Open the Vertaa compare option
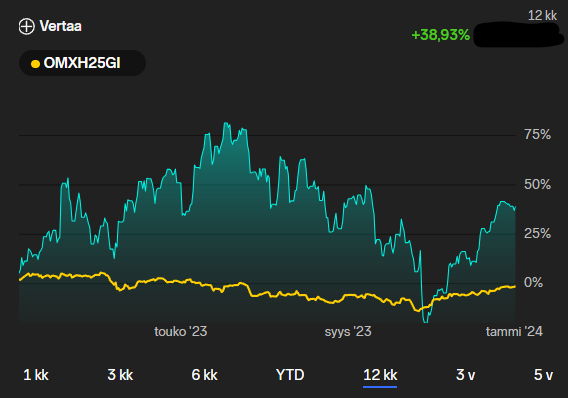This screenshot has width=568, height=398. pyautogui.click(x=50, y=26)
